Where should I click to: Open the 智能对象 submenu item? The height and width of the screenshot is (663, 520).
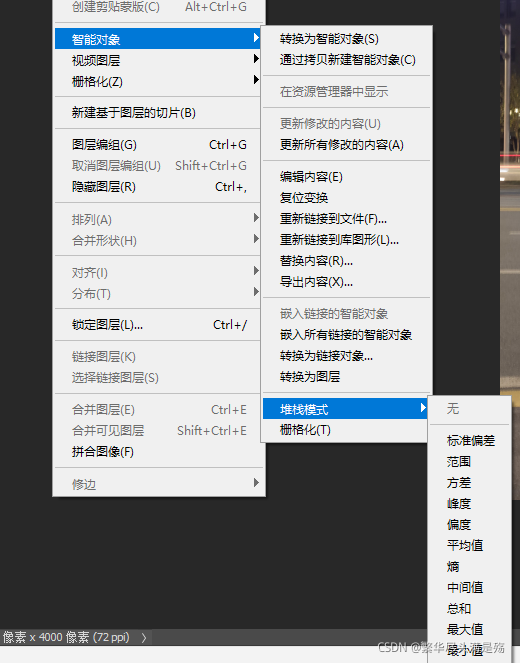[x=158, y=39]
